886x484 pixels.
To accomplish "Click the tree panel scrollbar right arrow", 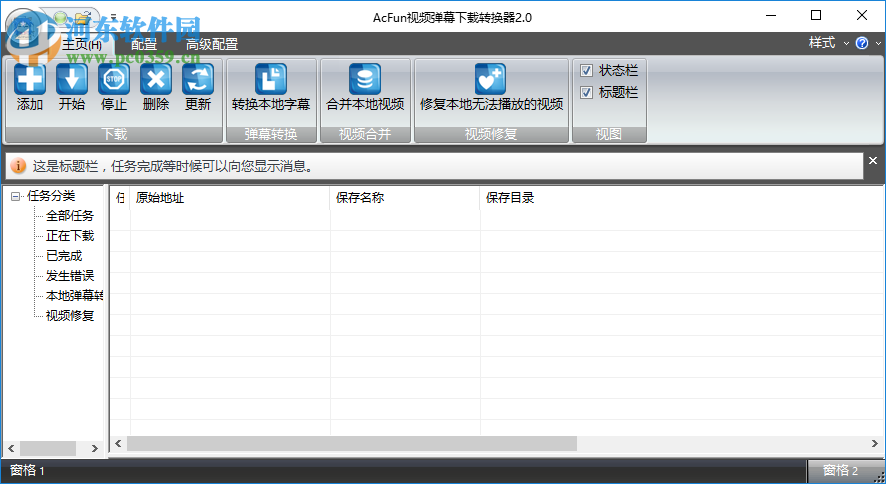I will point(94,448).
